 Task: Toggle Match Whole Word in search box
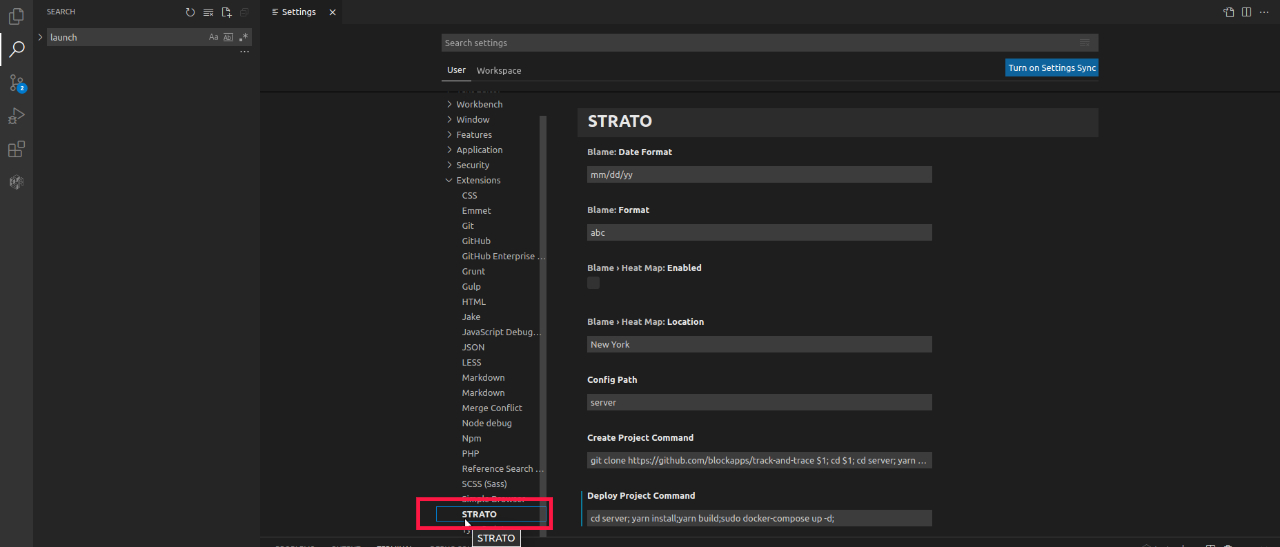point(228,37)
